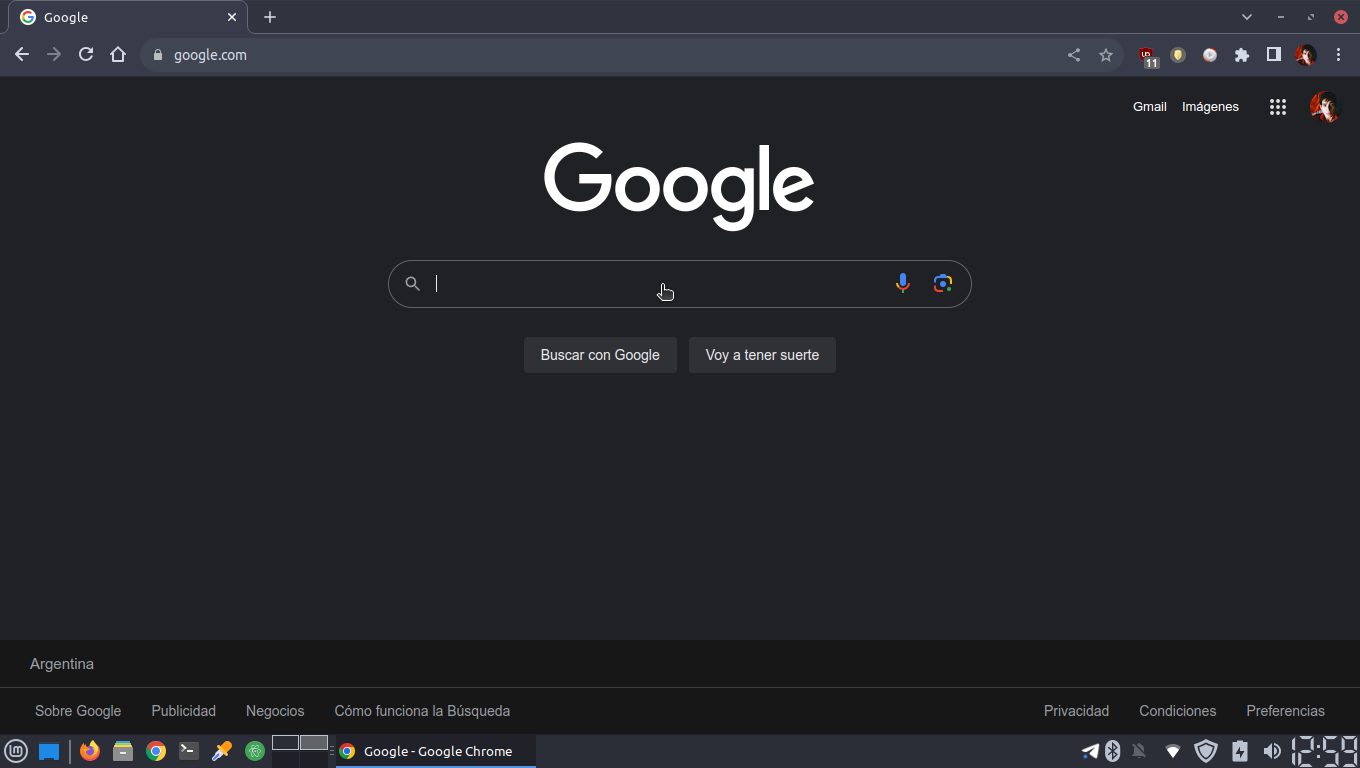Open the Google apps grid

pos(1277,107)
